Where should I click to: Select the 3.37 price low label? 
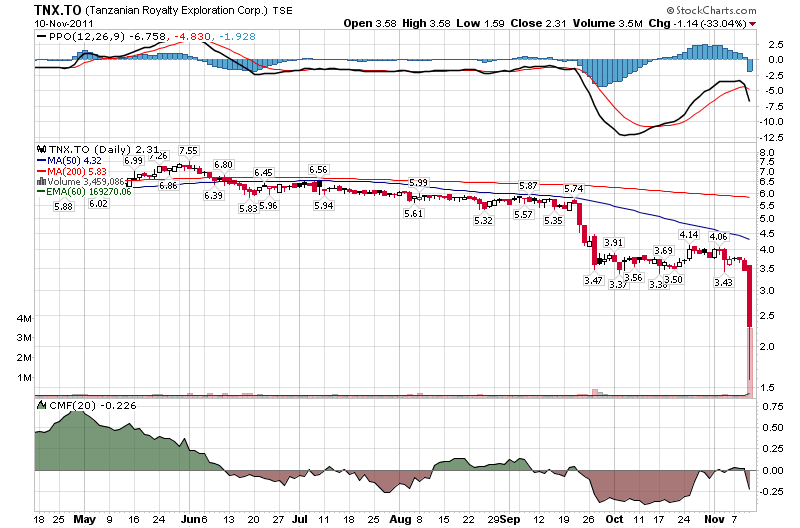tap(618, 284)
